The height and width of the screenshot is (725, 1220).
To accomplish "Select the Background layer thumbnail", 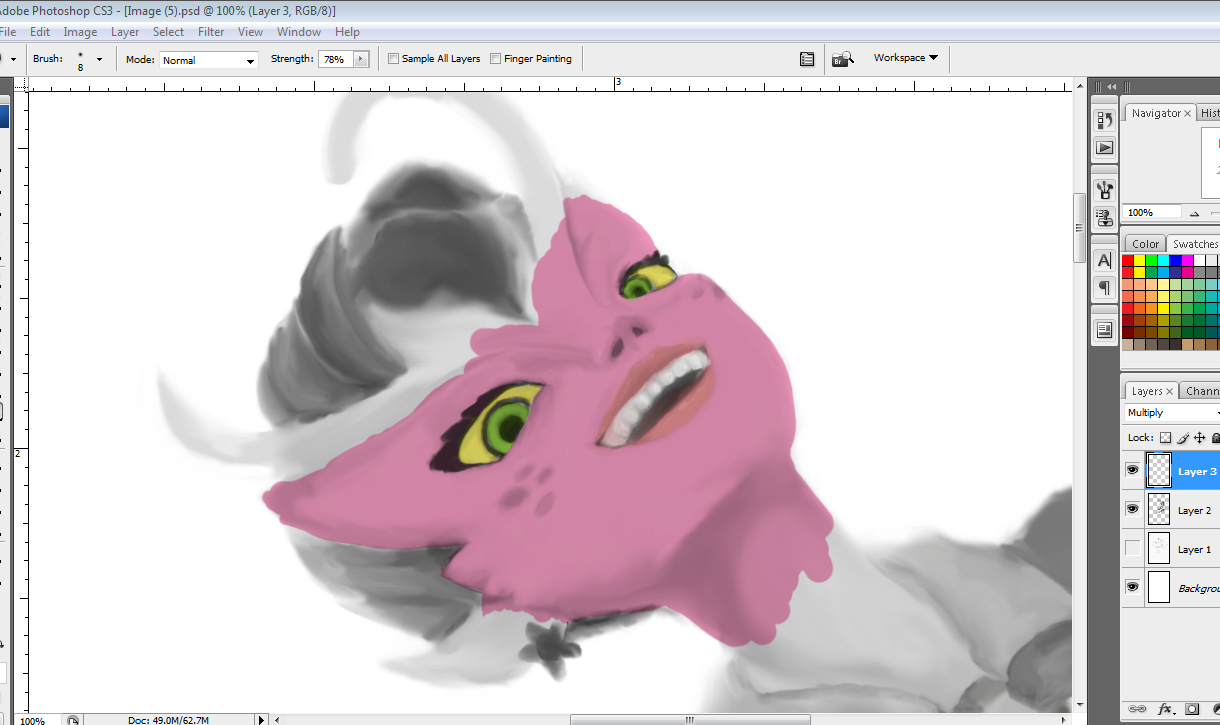I will tap(1158, 587).
